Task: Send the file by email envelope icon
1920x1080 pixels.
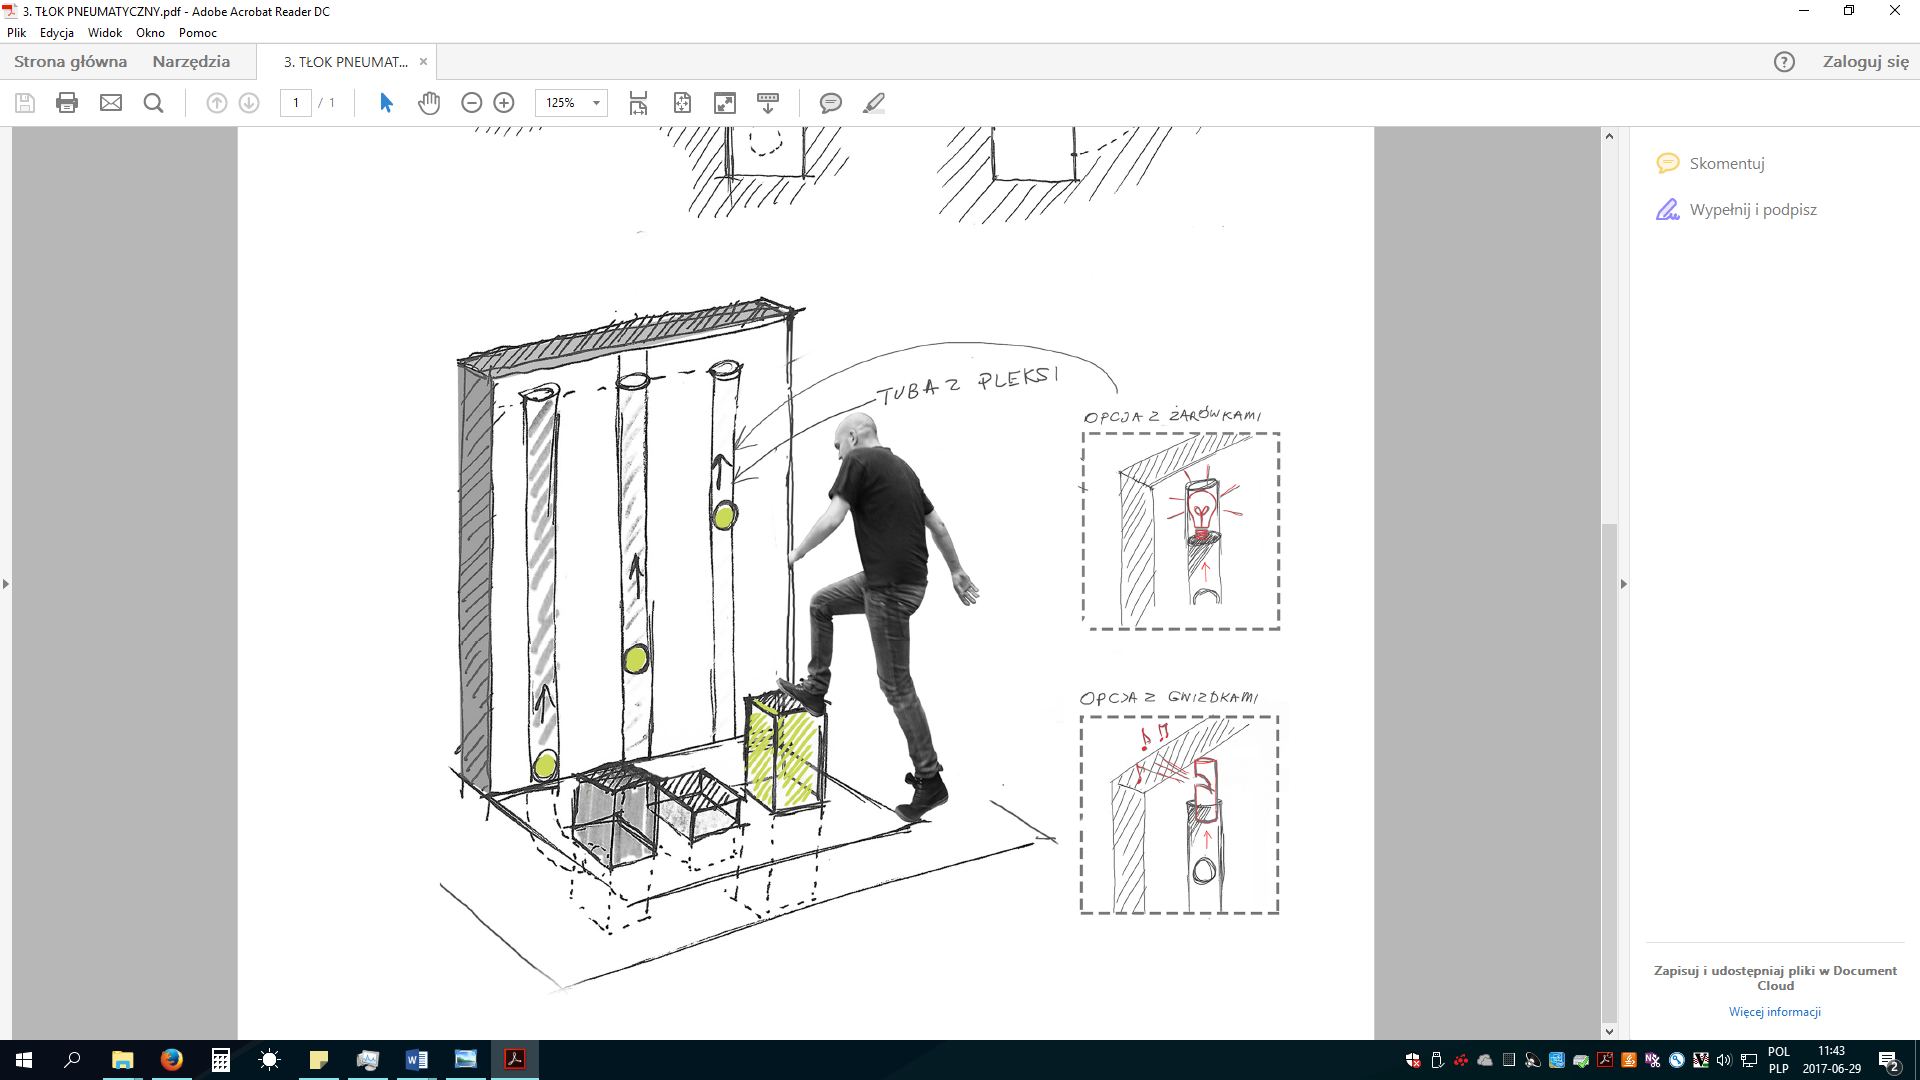Action: (x=111, y=103)
